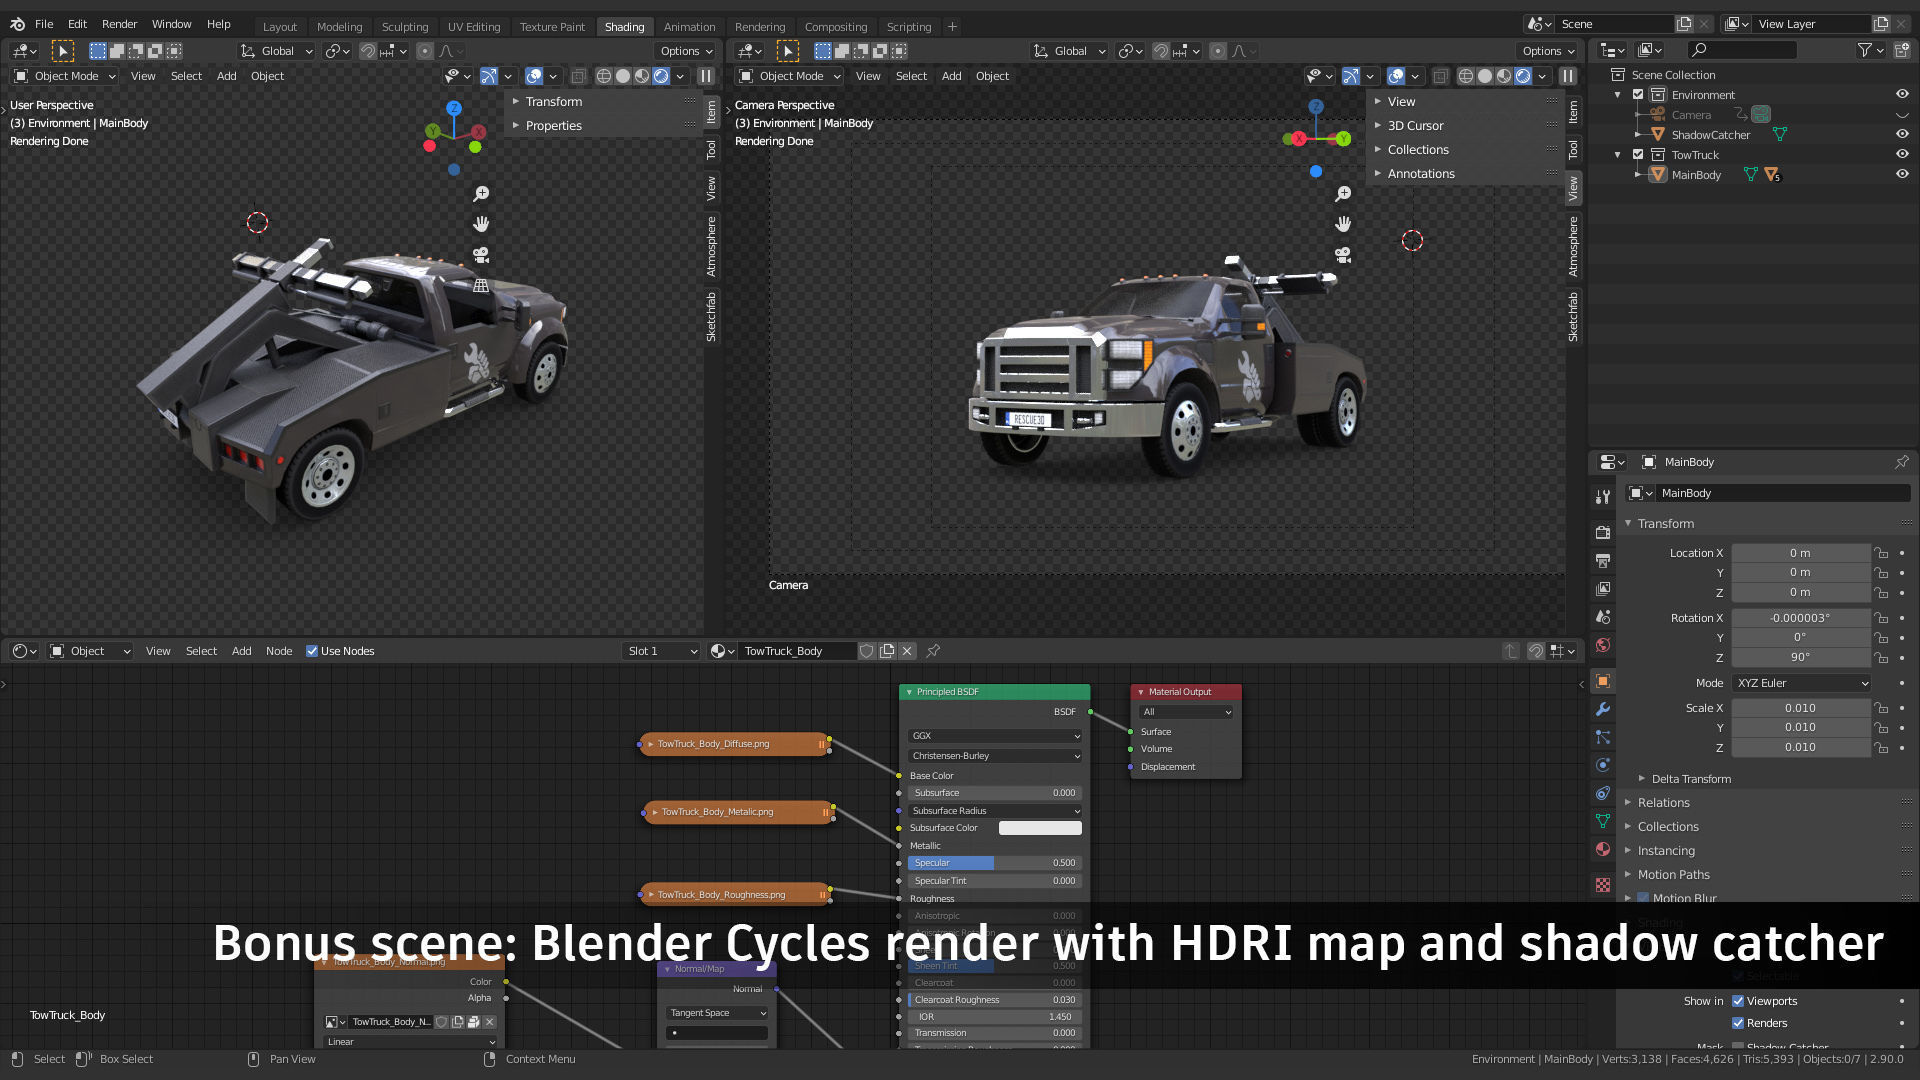
Task: Open the Render menu
Action: click(x=119, y=24)
